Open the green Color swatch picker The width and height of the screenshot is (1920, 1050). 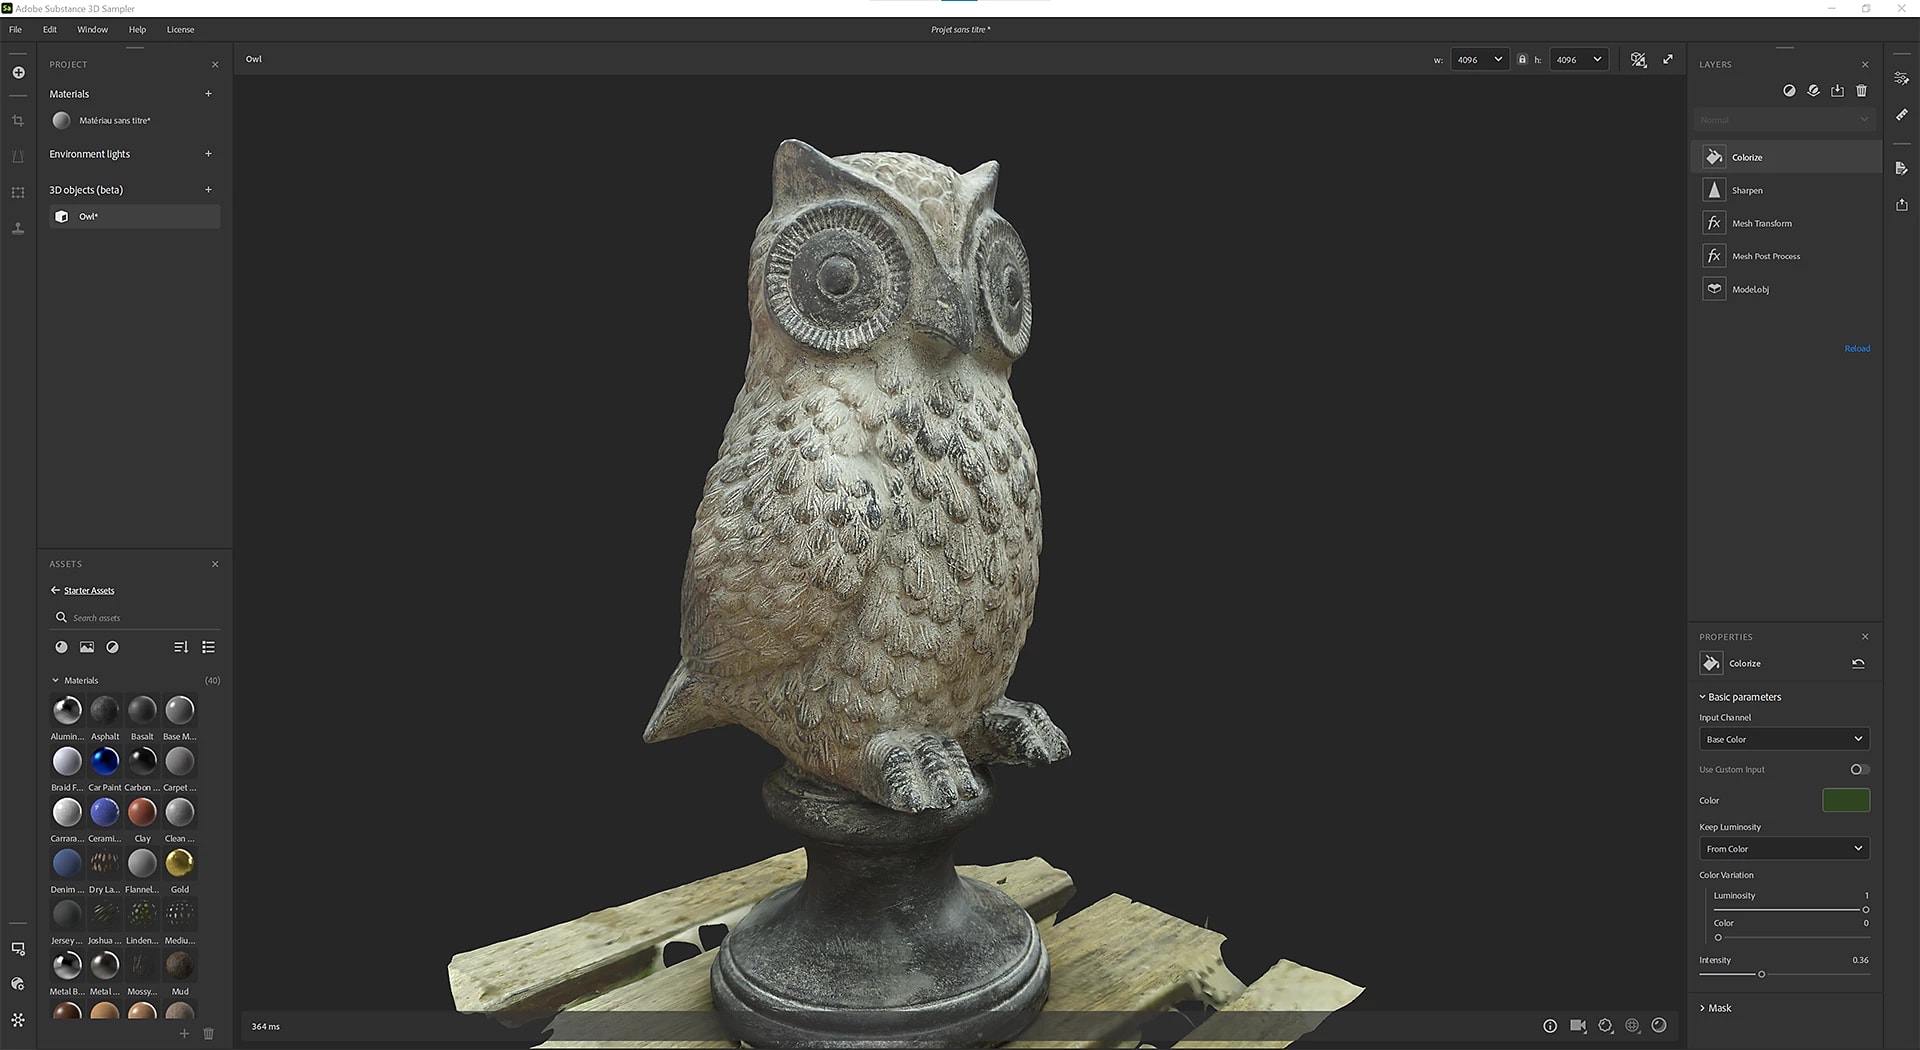pyautogui.click(x=1846, y=800)
